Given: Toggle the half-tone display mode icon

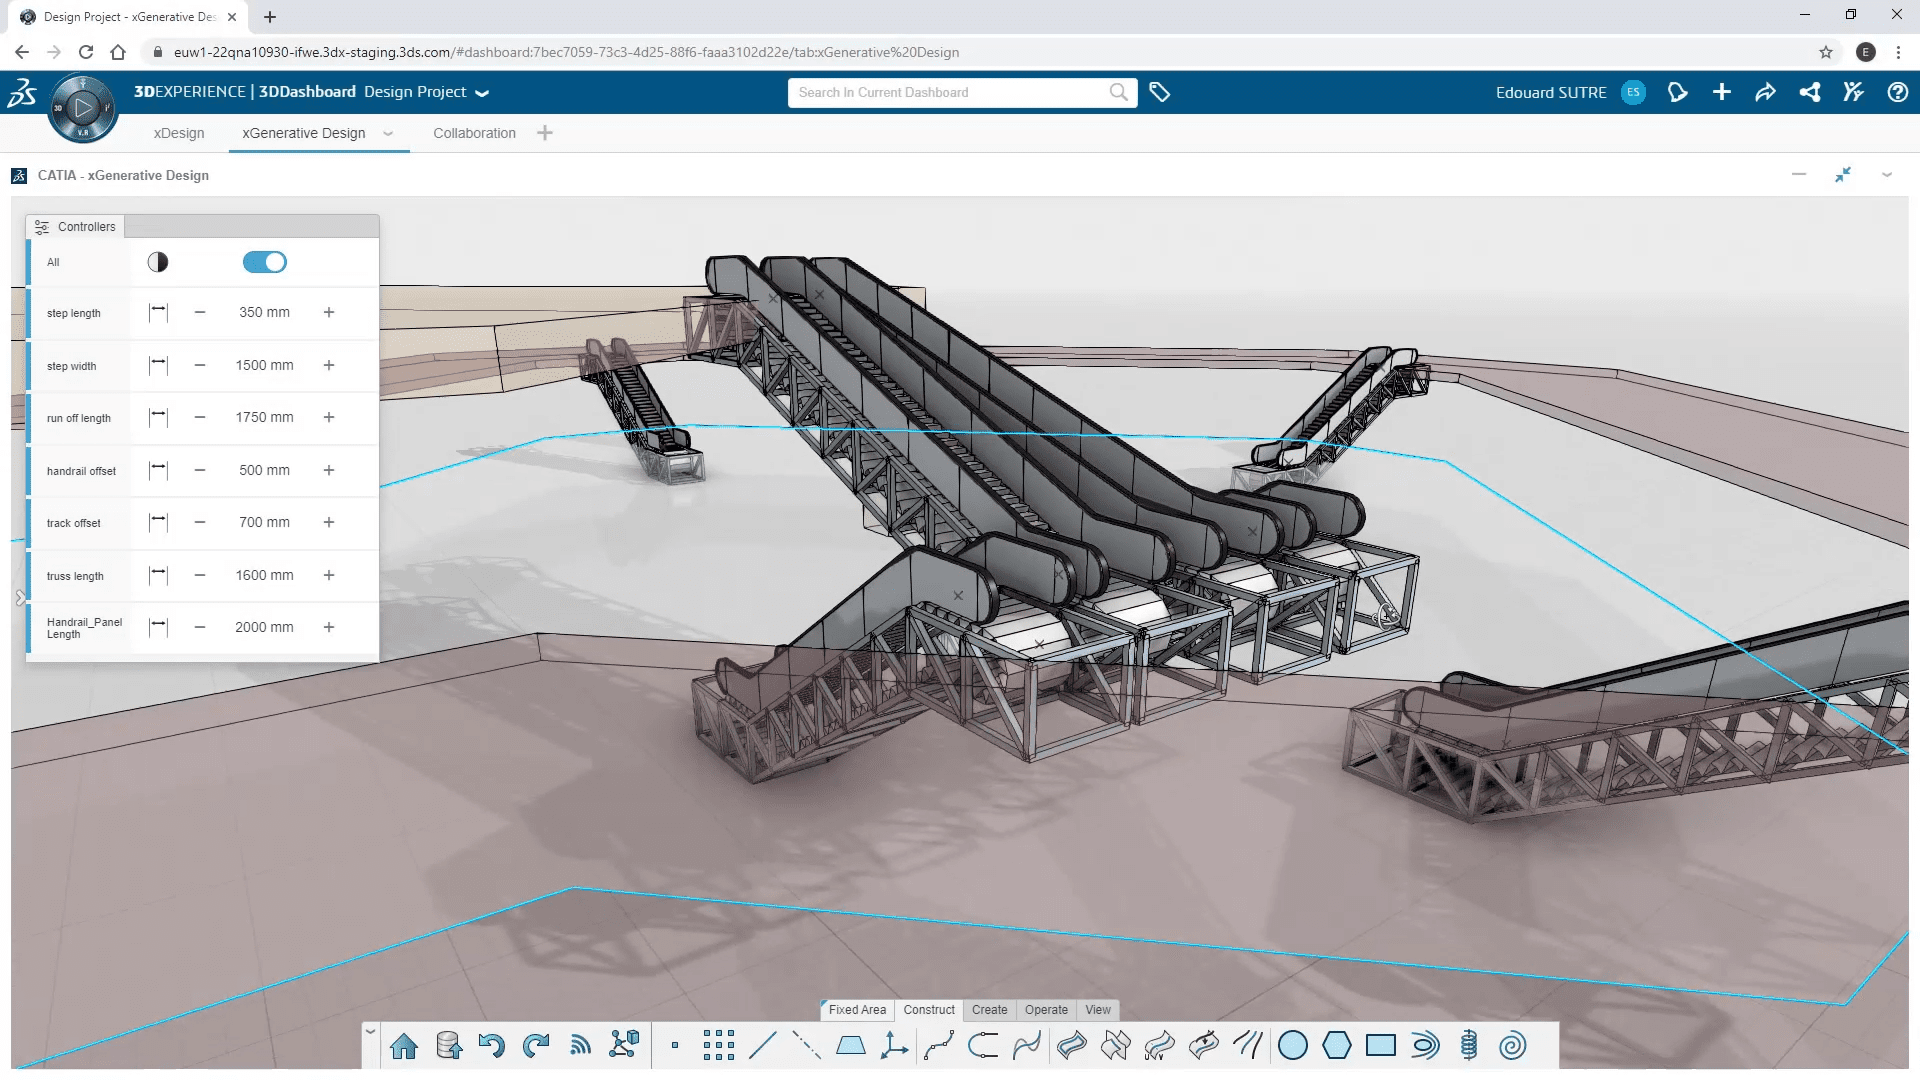Looking at the screenshot, I should (x=157, y=261).
